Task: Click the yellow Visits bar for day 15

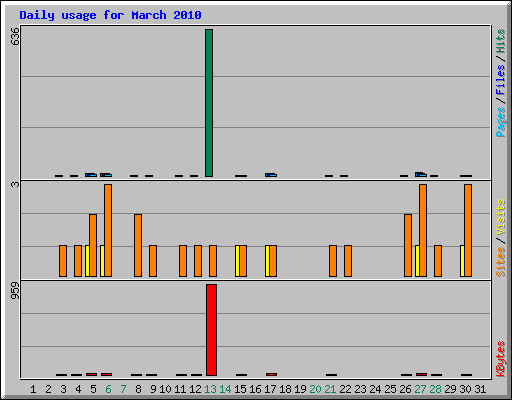Action: [x=237, y=261]
